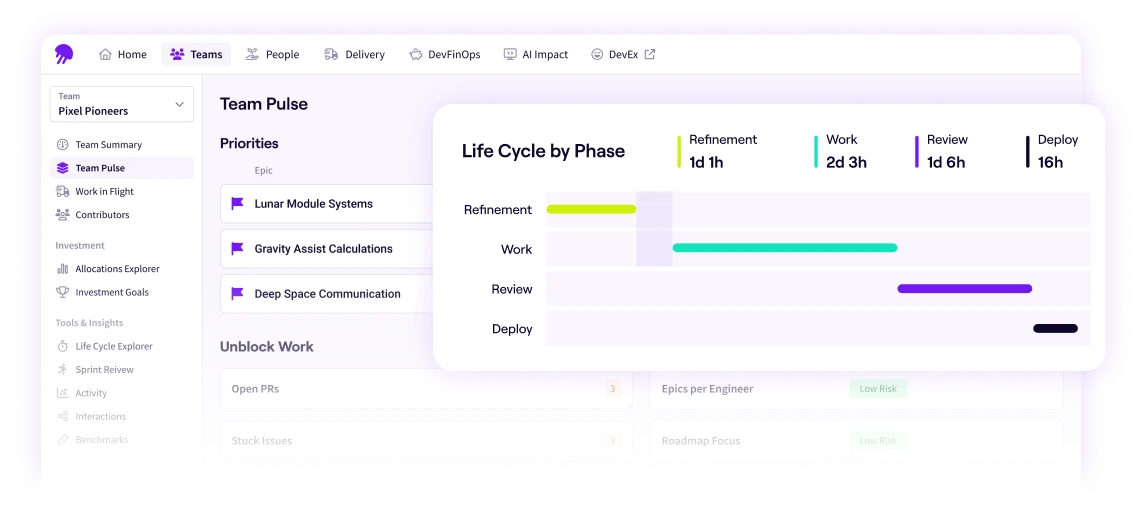Click the Activity chart icon
1140x525 pixels.
(63, 393)
